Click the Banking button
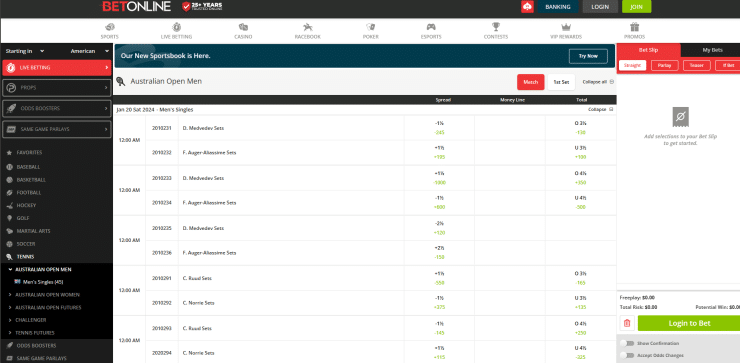The image size is (740, 363). point(558,7)
